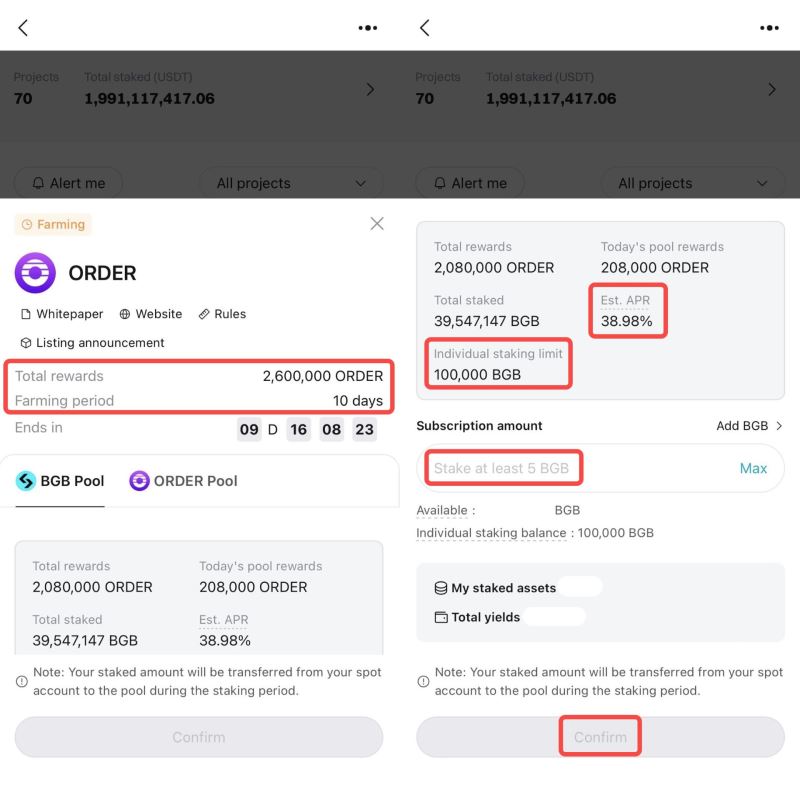The width and height of the screenshot is (800, 797).
Task: Click the BGB Pool hexagon icon
Action: coord(22,481)
